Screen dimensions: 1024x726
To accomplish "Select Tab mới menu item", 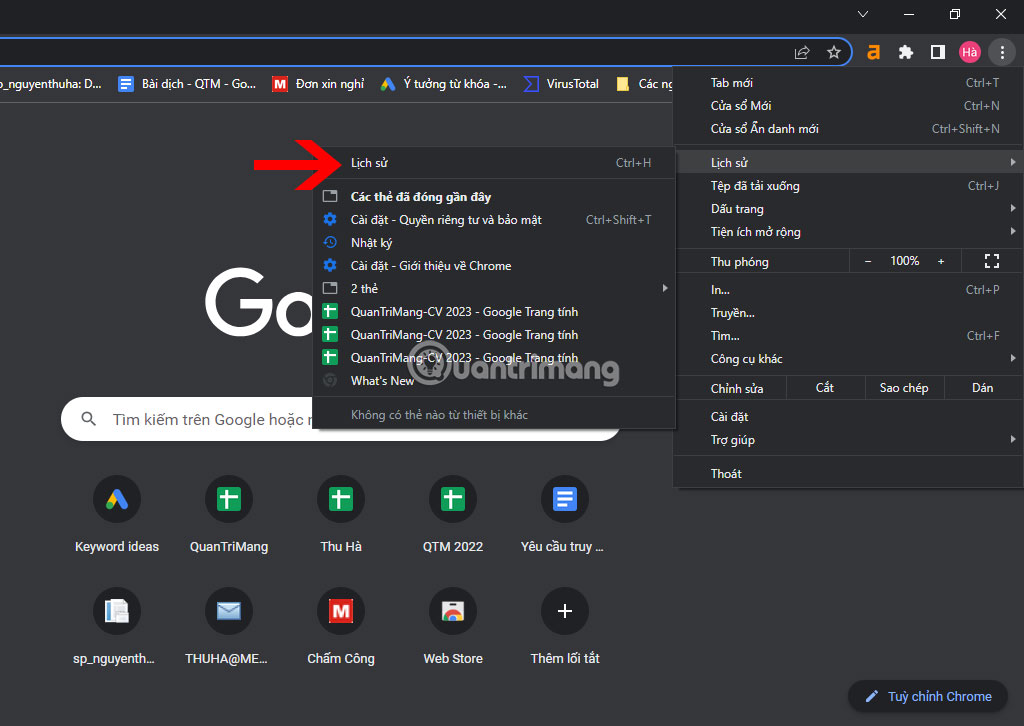I will 848,83.
